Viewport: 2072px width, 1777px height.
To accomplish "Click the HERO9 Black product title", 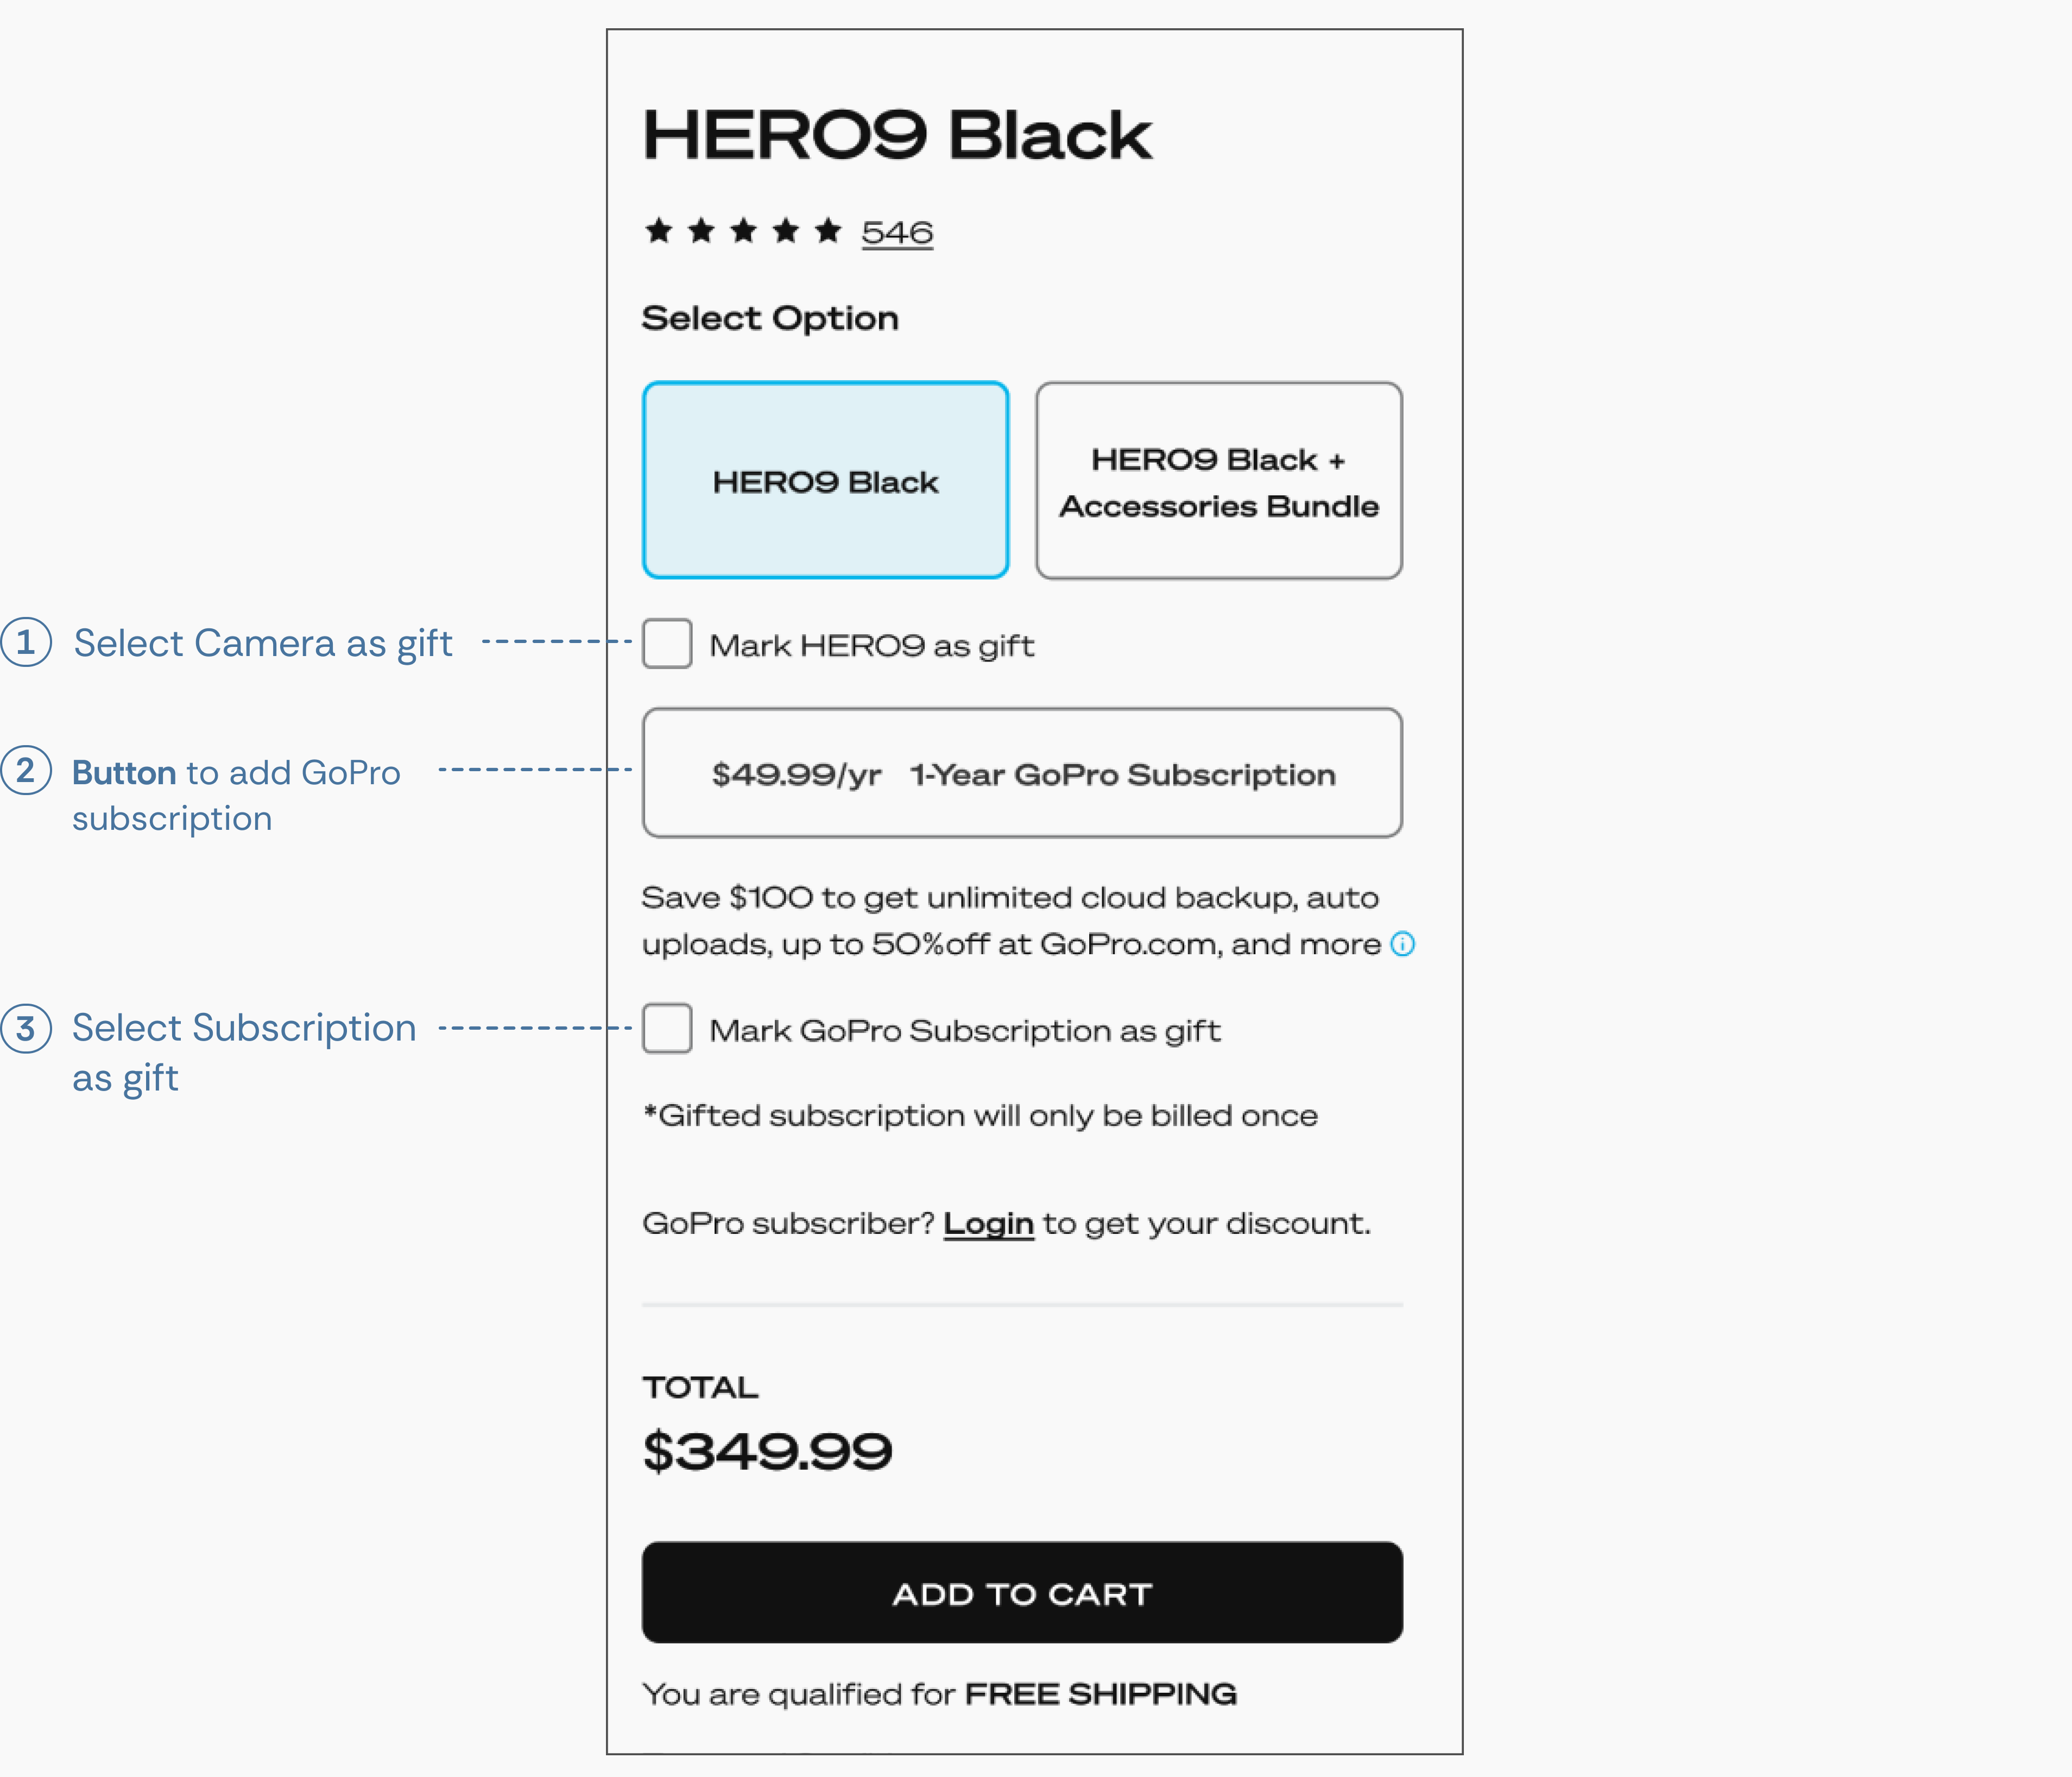I will 897,135.
